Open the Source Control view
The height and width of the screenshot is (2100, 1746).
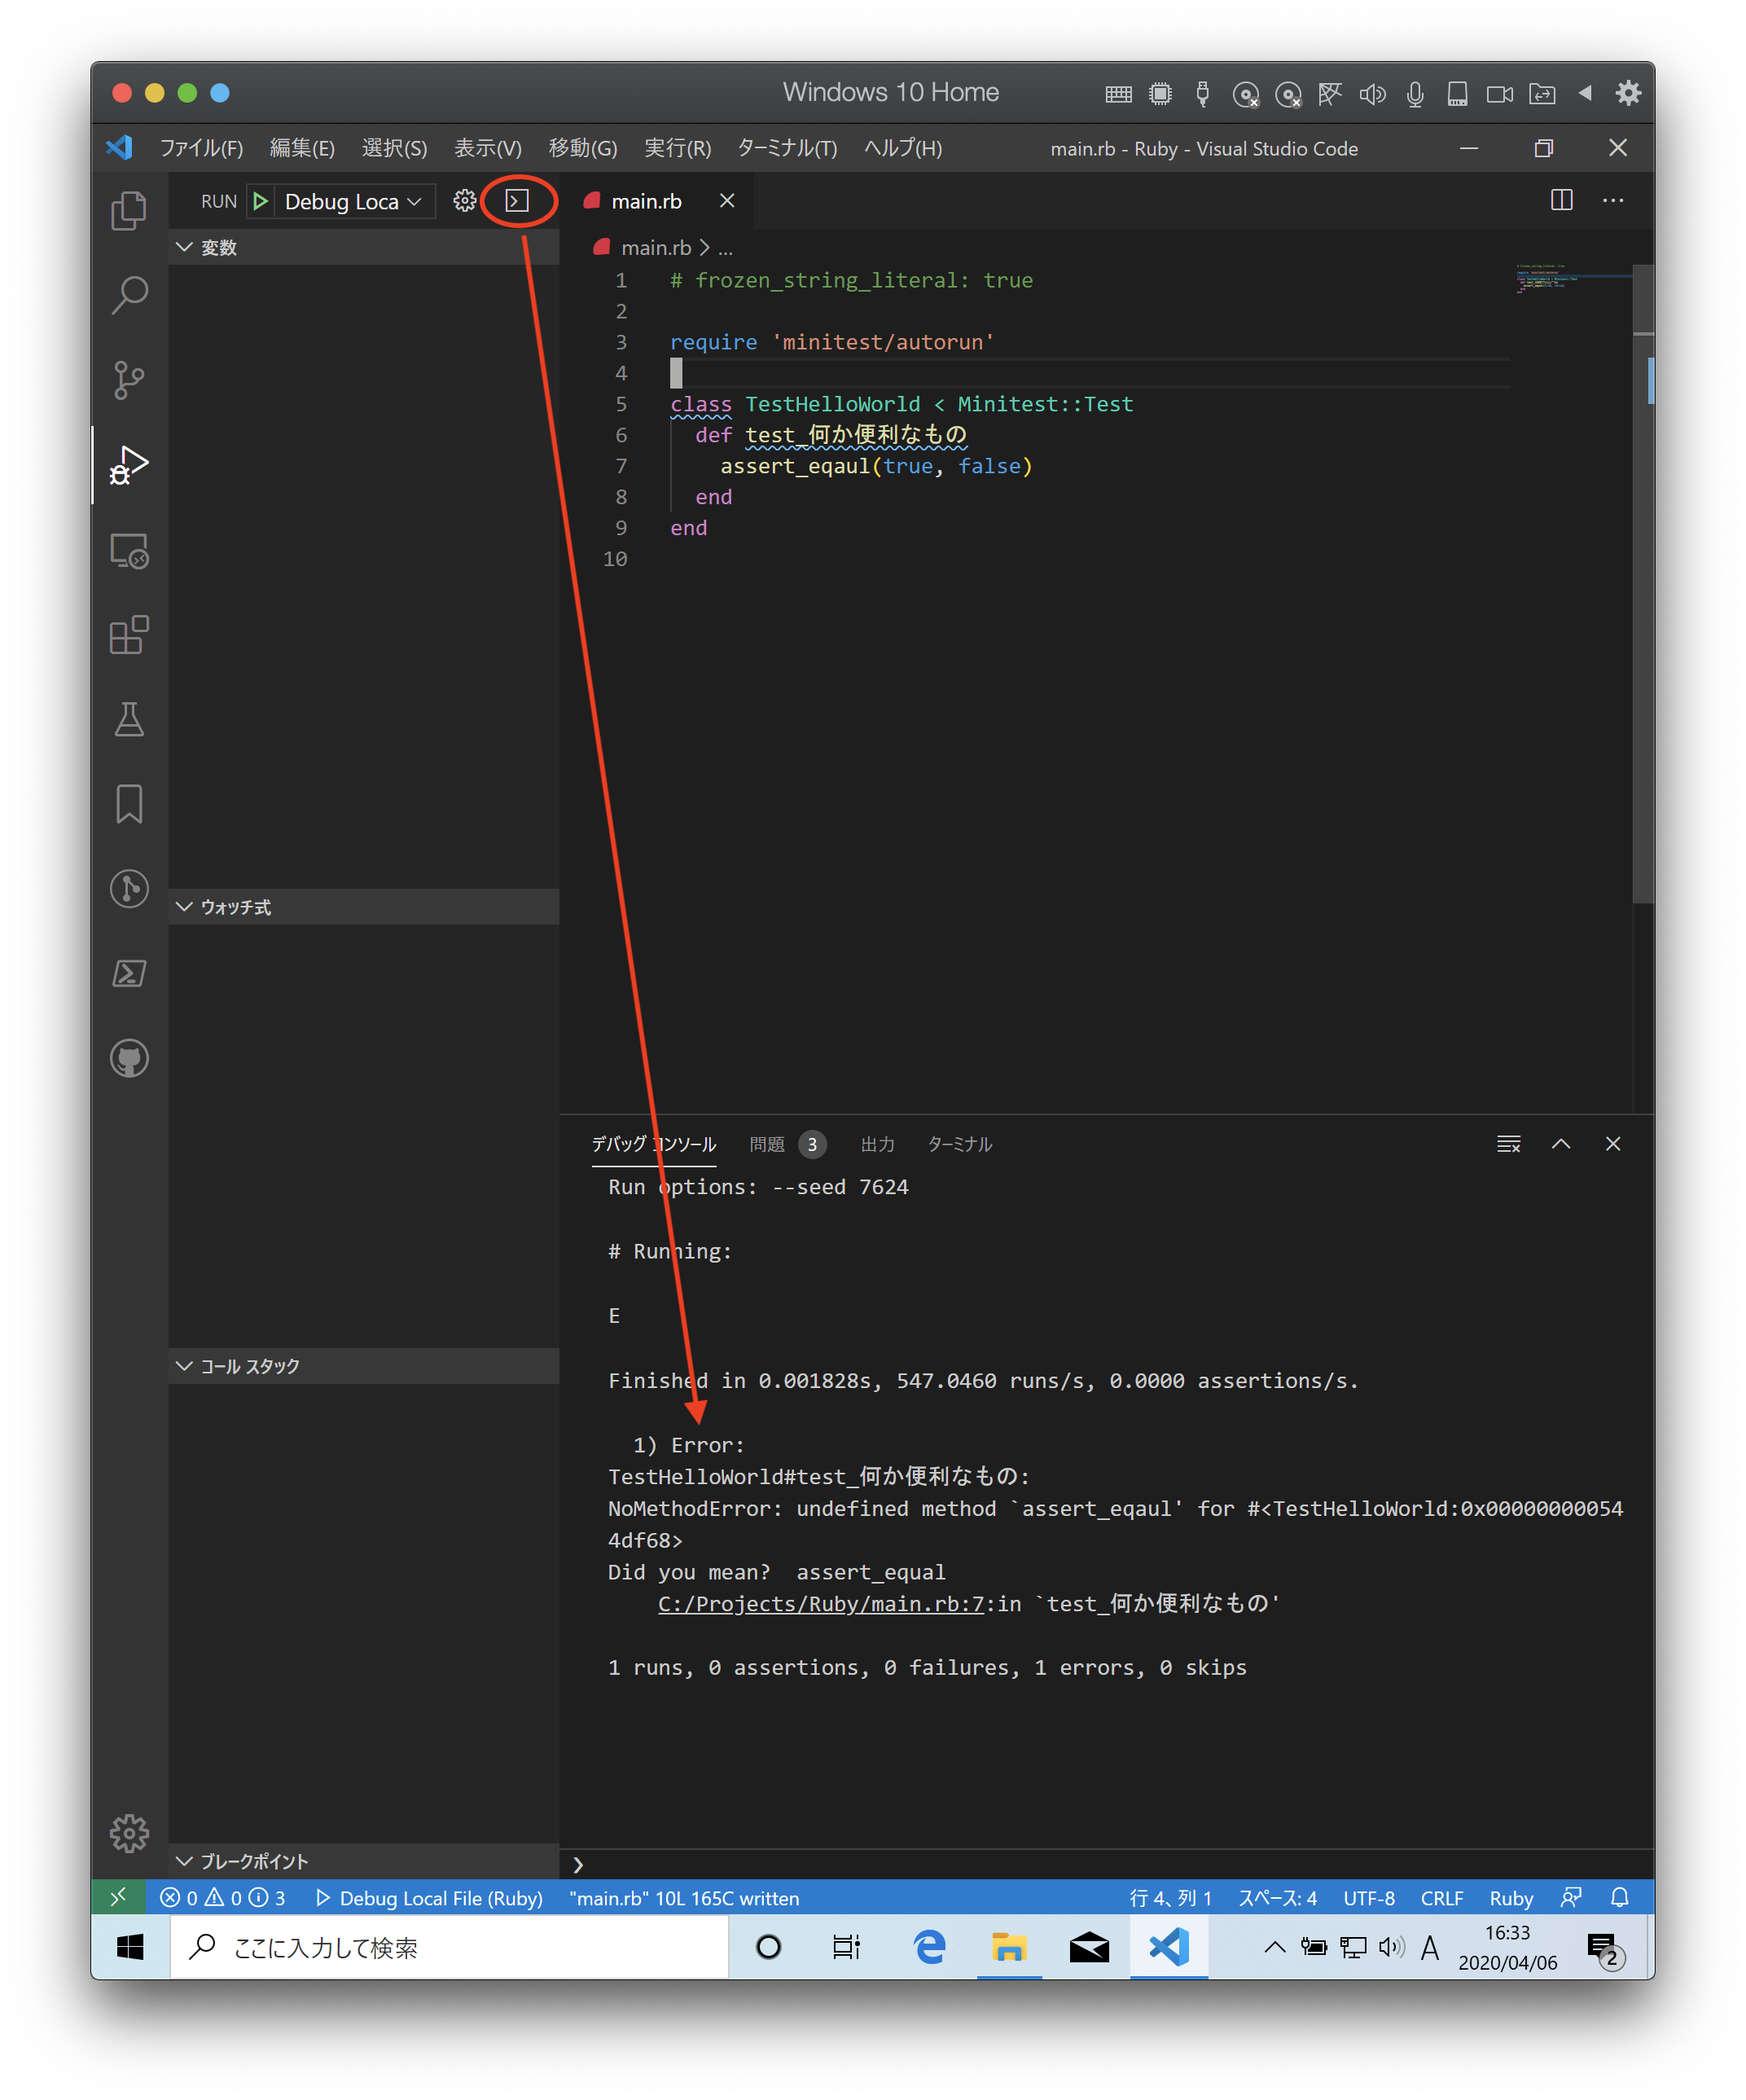click(x=129, y=380)
